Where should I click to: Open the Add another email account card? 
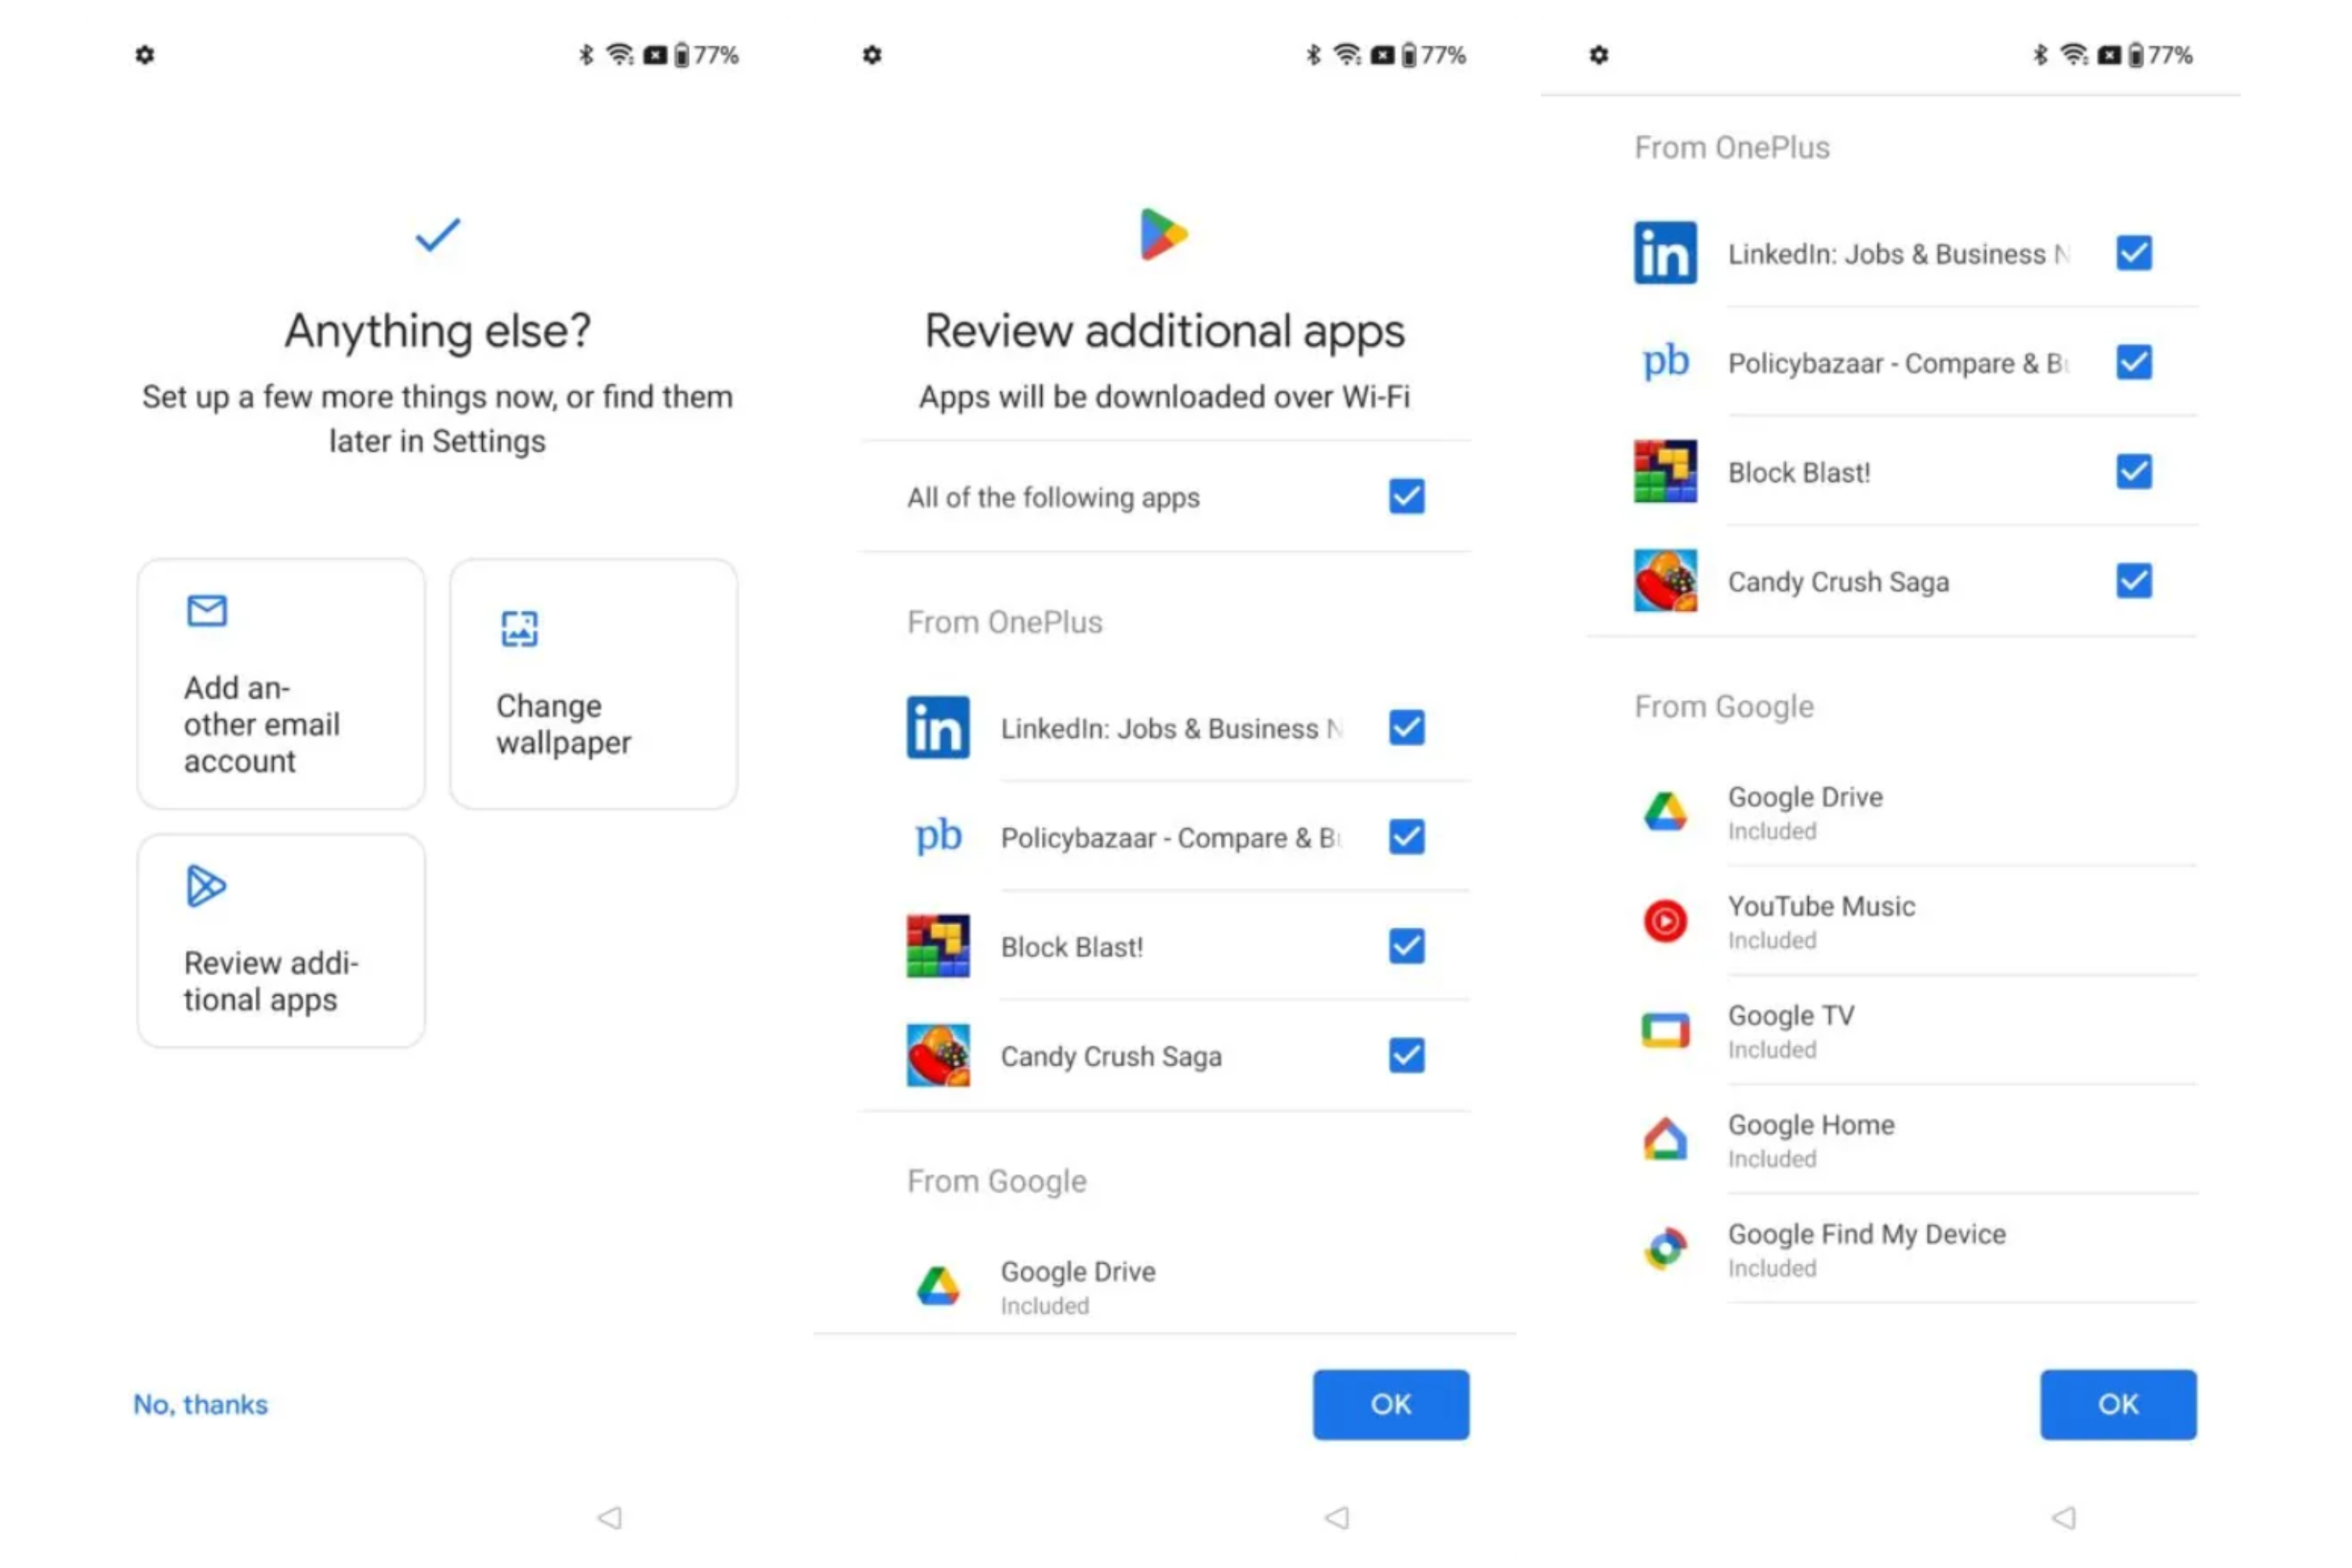281,684
